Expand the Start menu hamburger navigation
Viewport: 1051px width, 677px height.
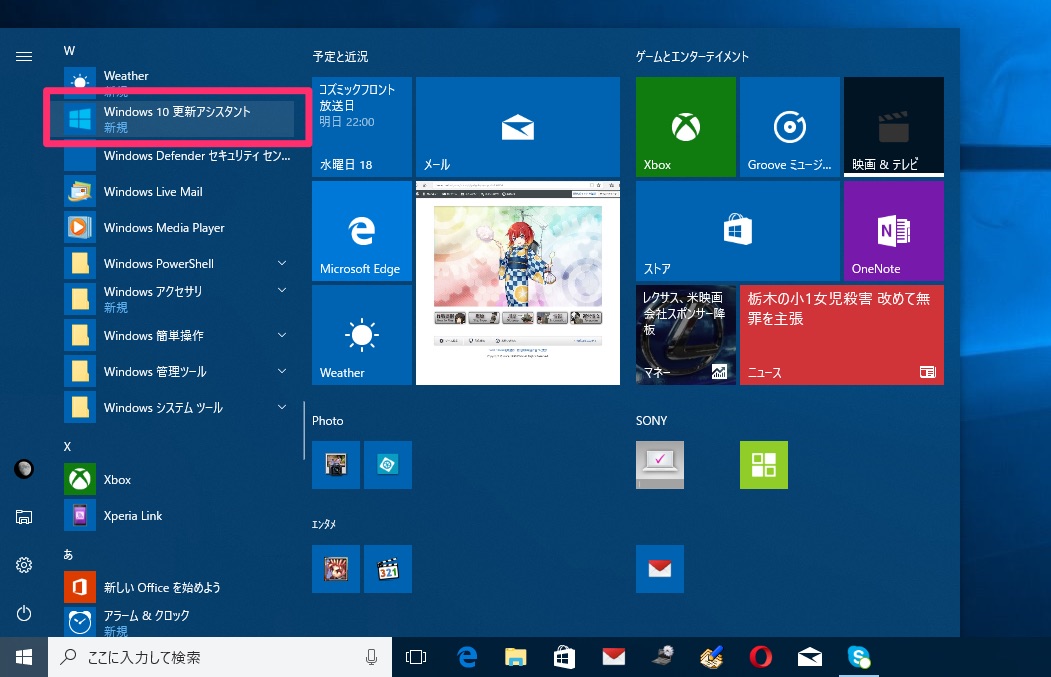point(23,56)
